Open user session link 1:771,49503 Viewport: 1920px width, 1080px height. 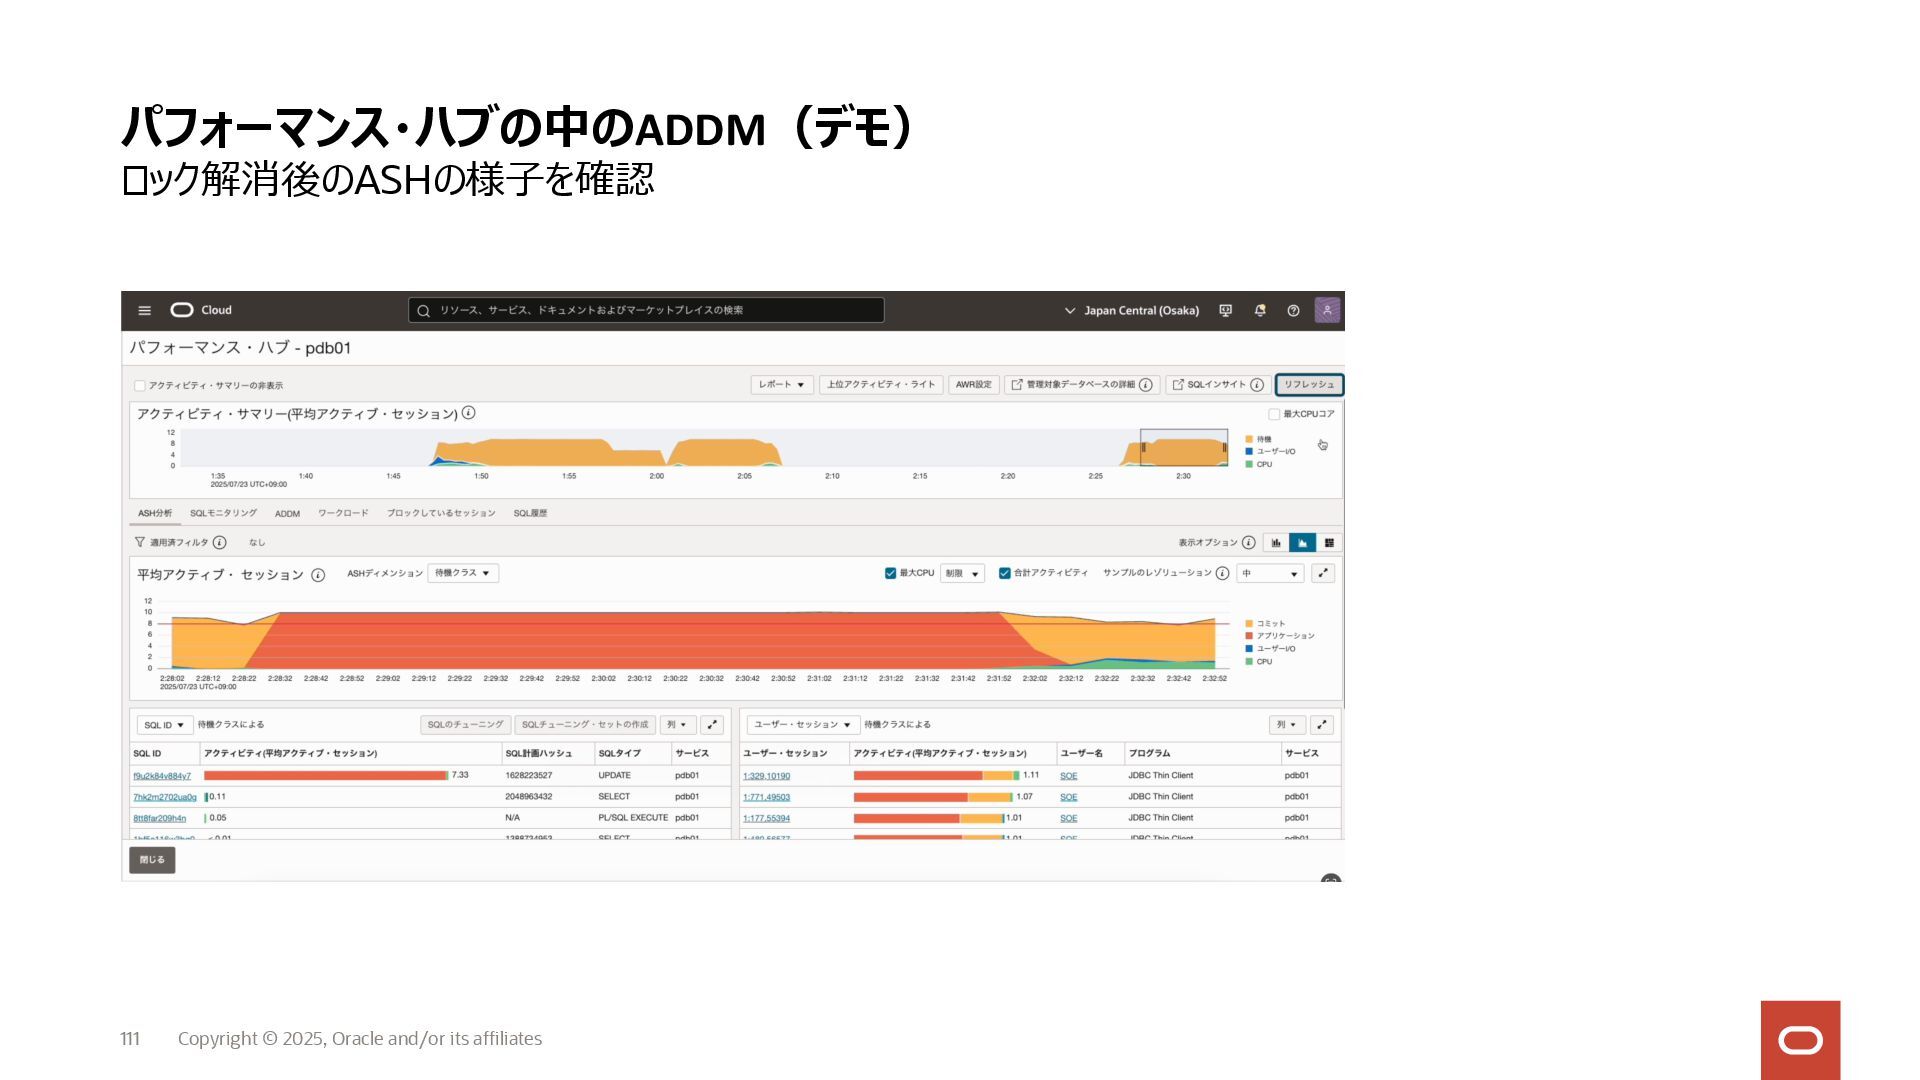[x=766, y=798]
